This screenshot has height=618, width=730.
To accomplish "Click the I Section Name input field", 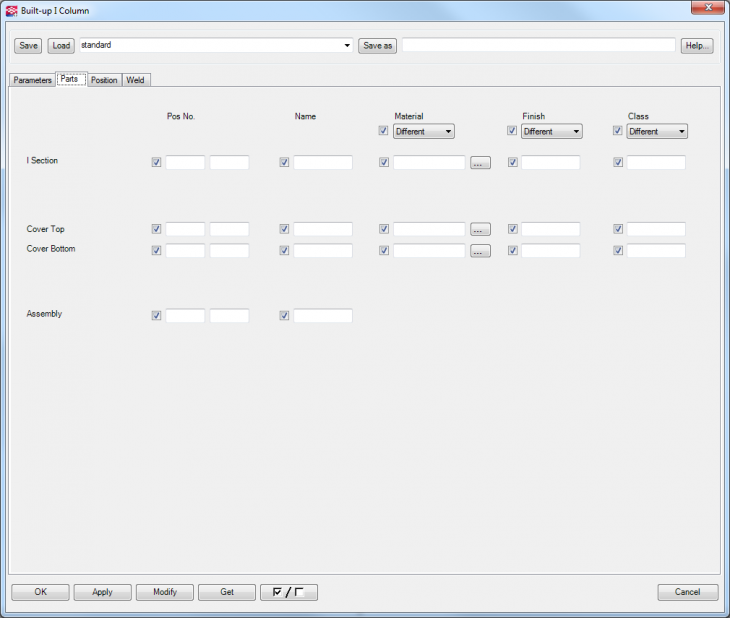I will tap(322, 162).
